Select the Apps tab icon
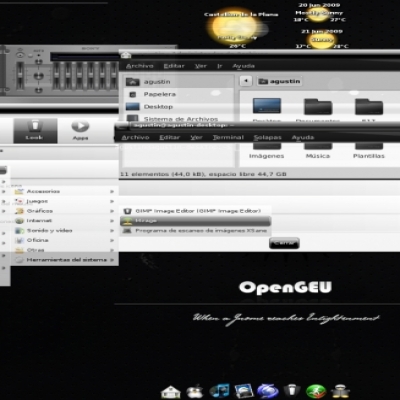Image resolution: width=400 pixels, height=400 pixels. [80, 127]
